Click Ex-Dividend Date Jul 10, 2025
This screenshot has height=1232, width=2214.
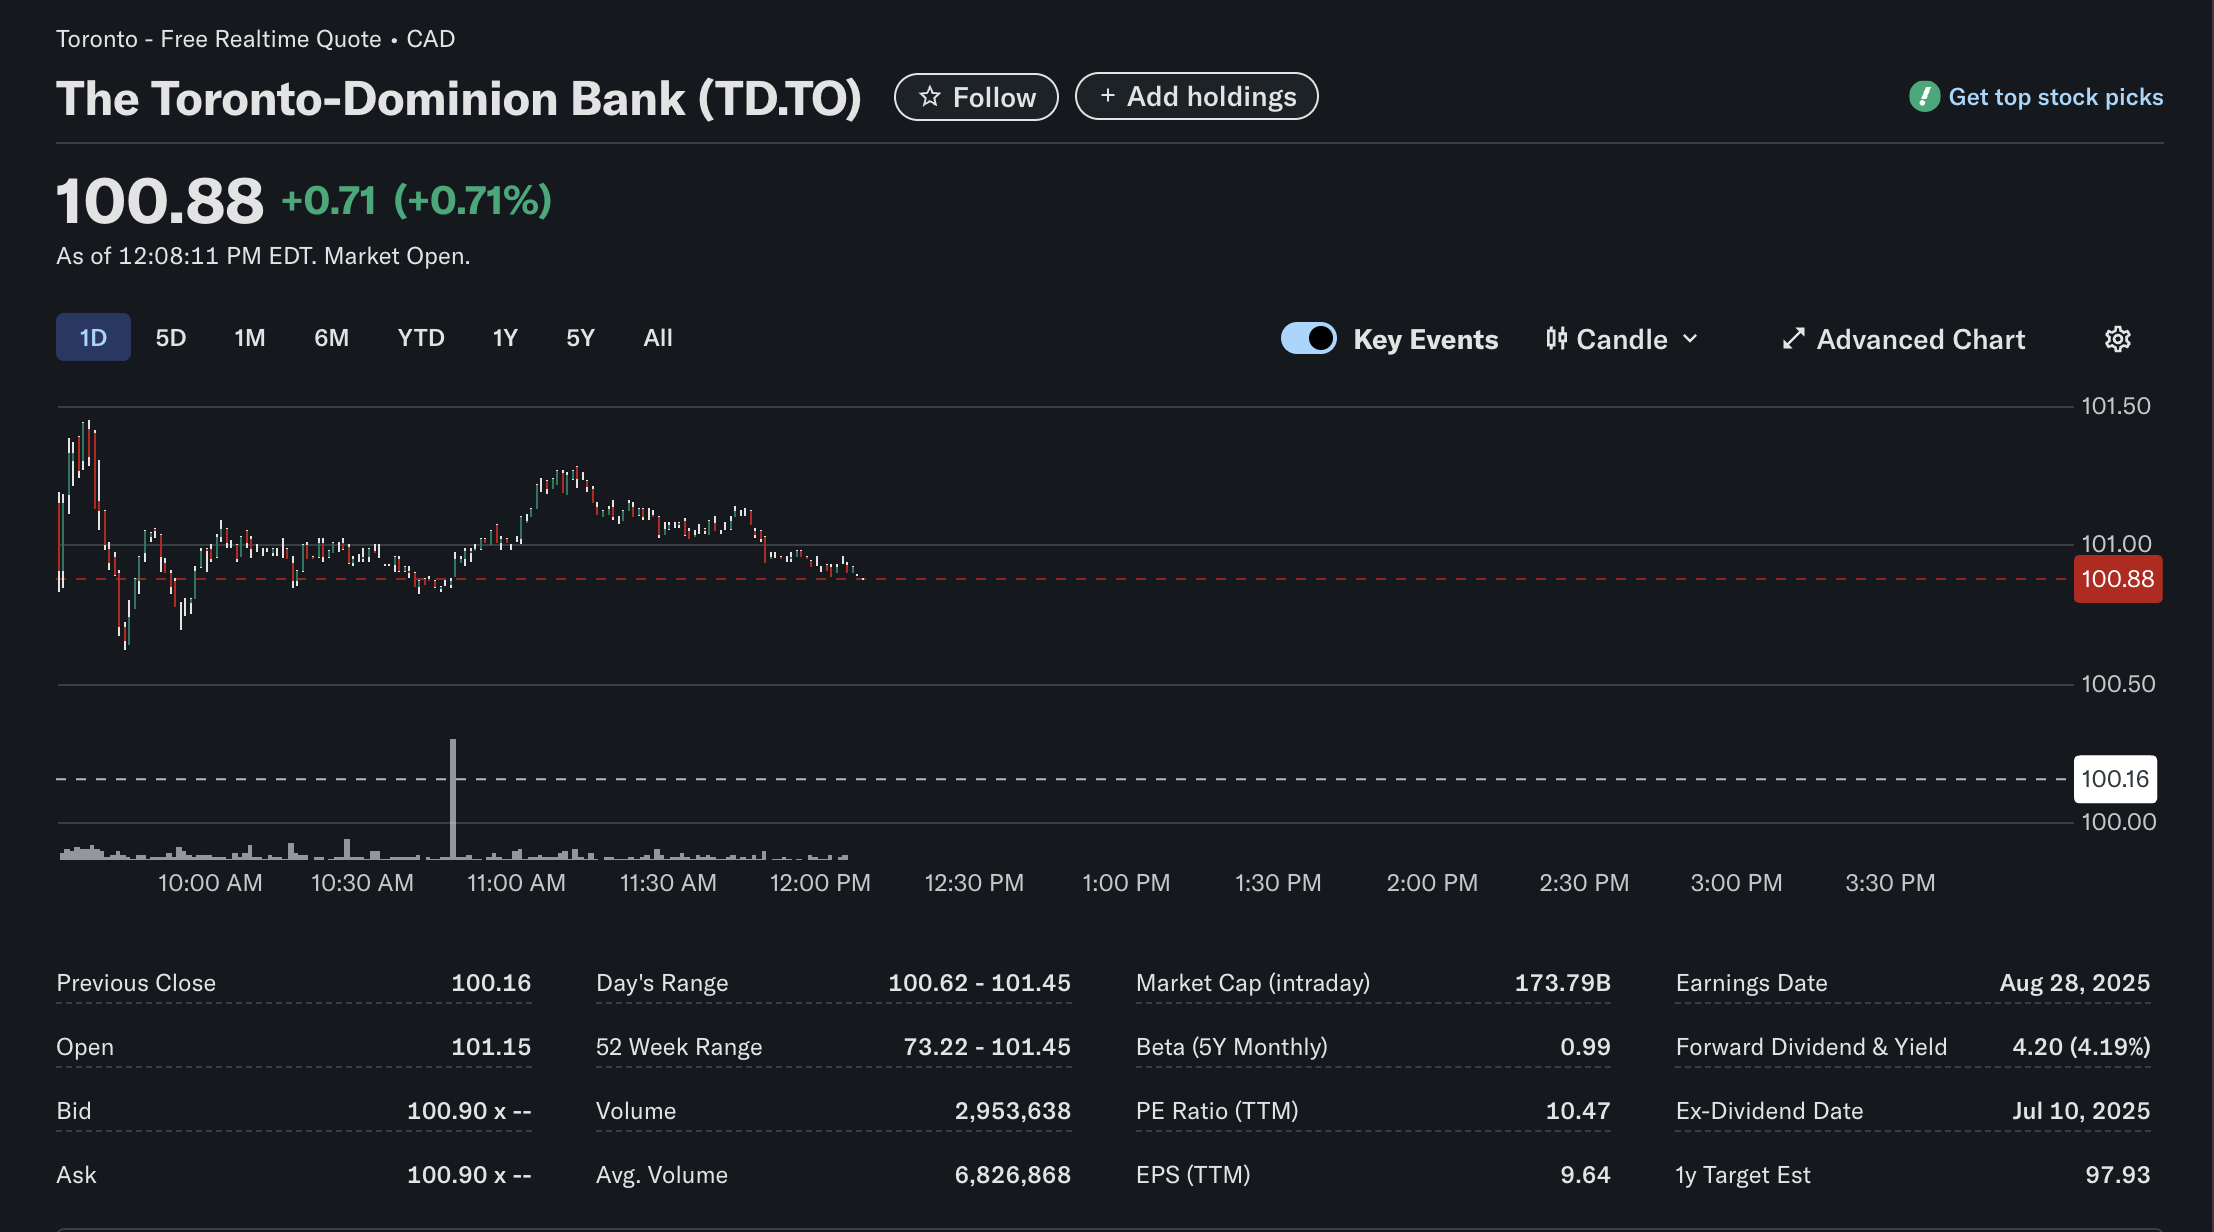tap(2082, 1111)
